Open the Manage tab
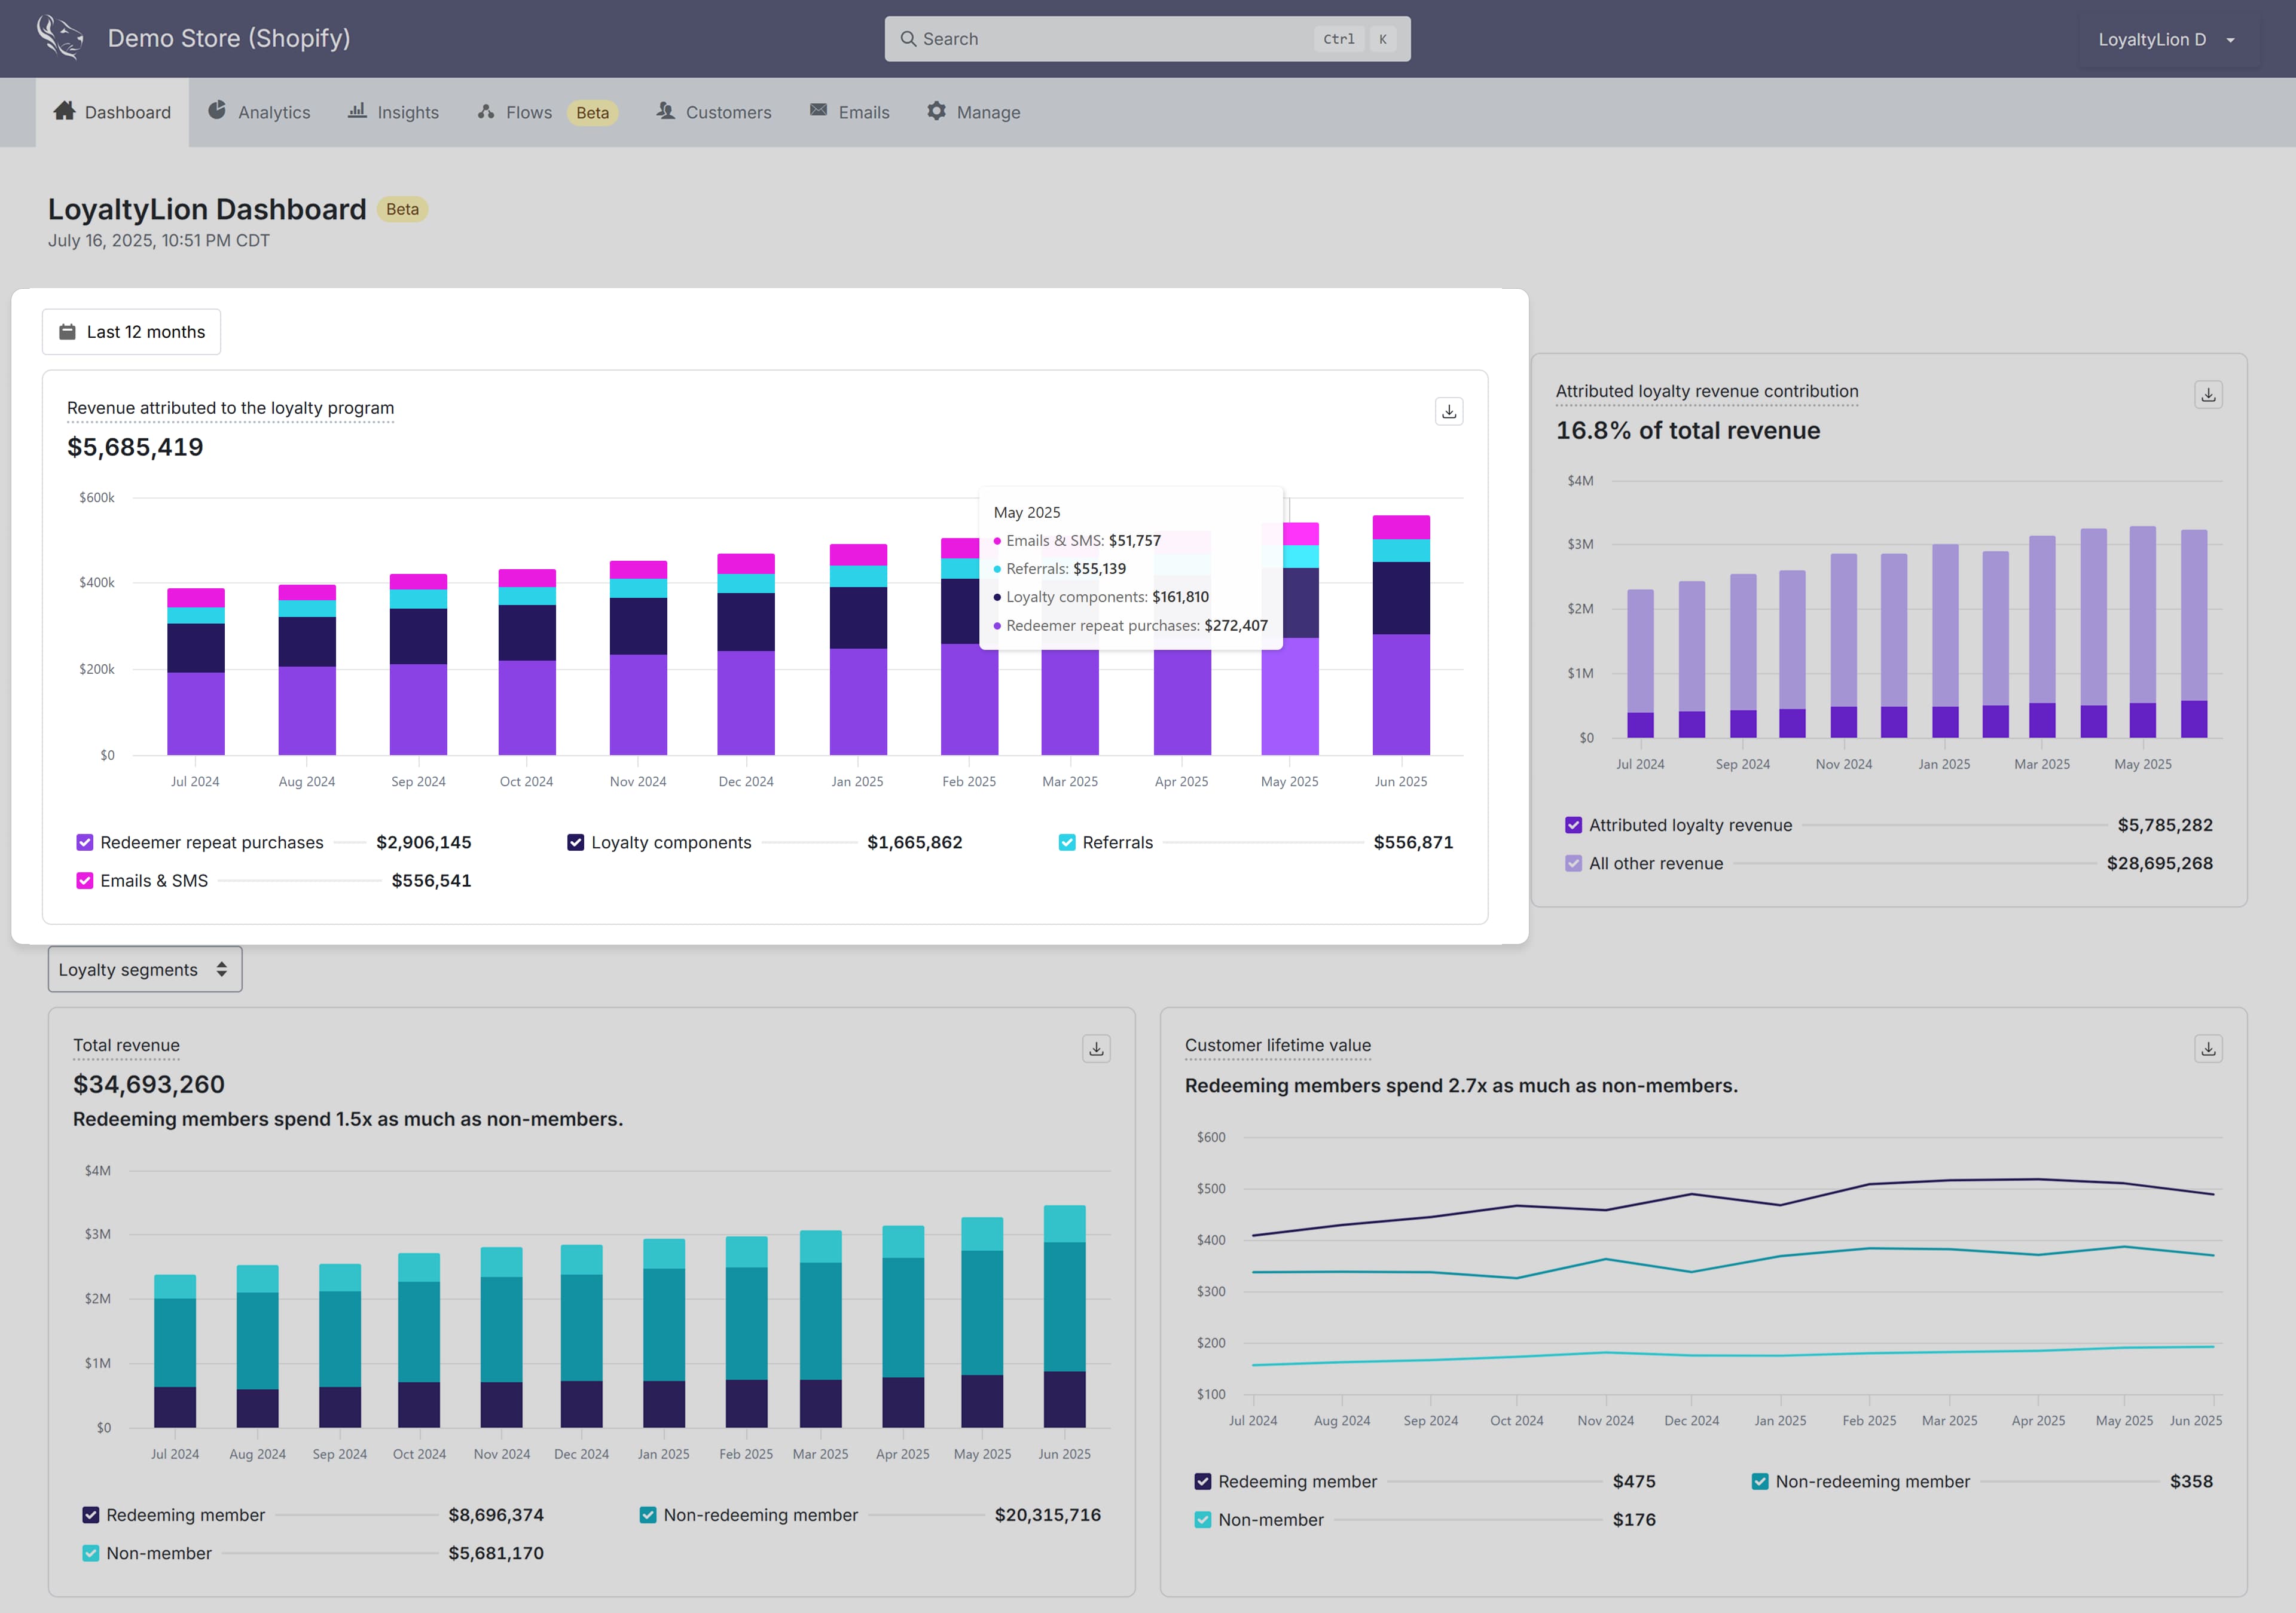Screen dimensions: 2296x1613 (973, 112)
